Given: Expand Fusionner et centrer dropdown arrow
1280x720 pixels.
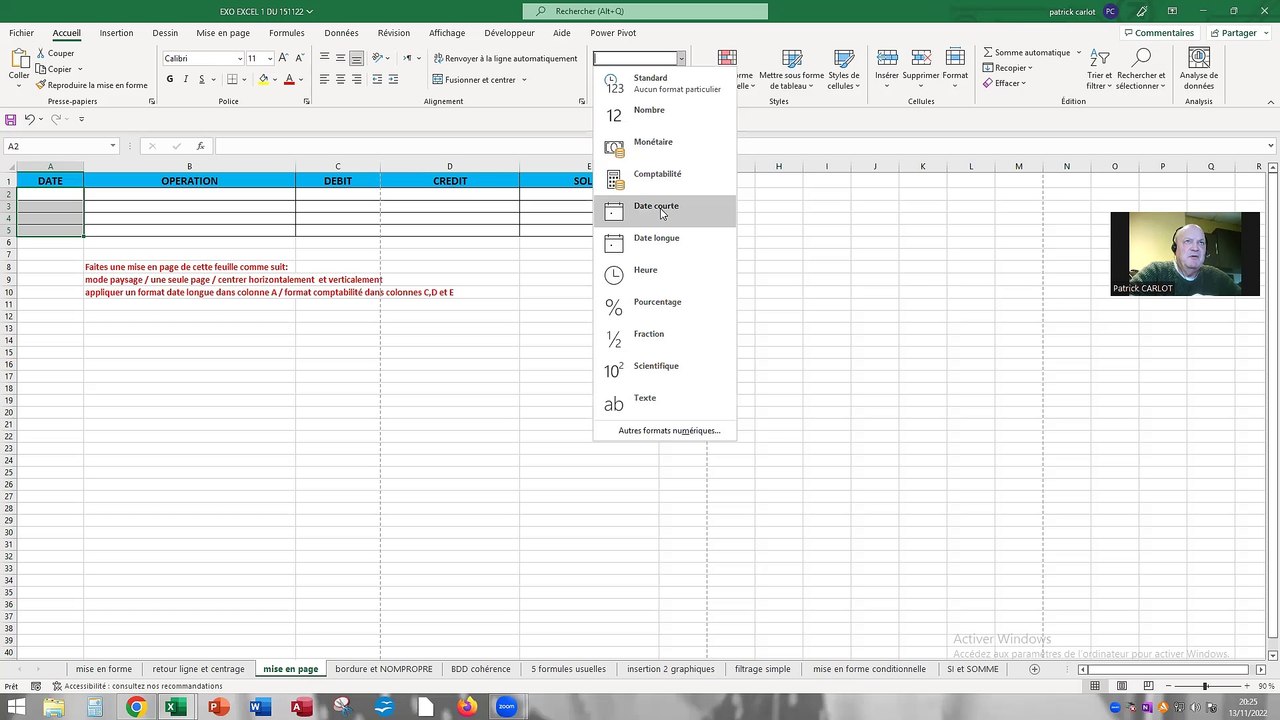Looking at the screenshot, I should [524, 79].
